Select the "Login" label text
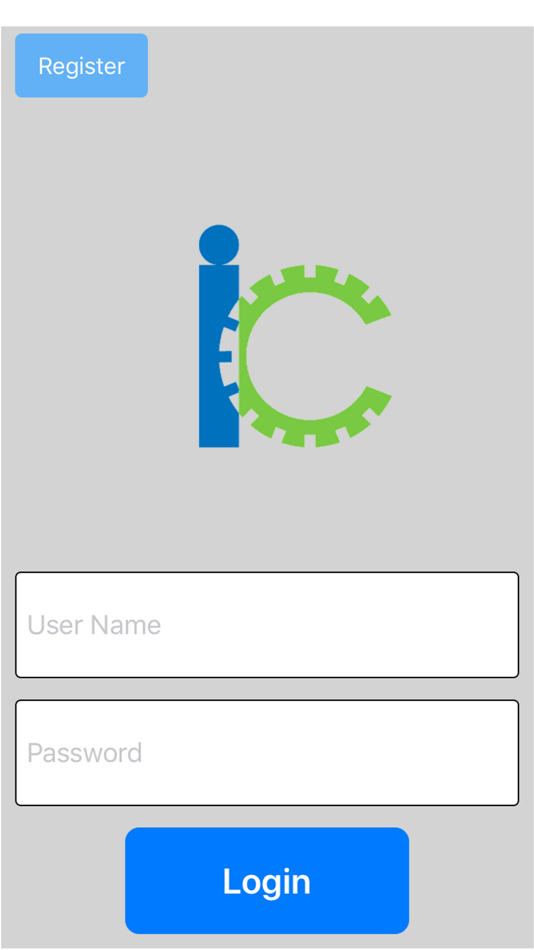This screenshot has height=950, width=534. (x=267, y=882)
